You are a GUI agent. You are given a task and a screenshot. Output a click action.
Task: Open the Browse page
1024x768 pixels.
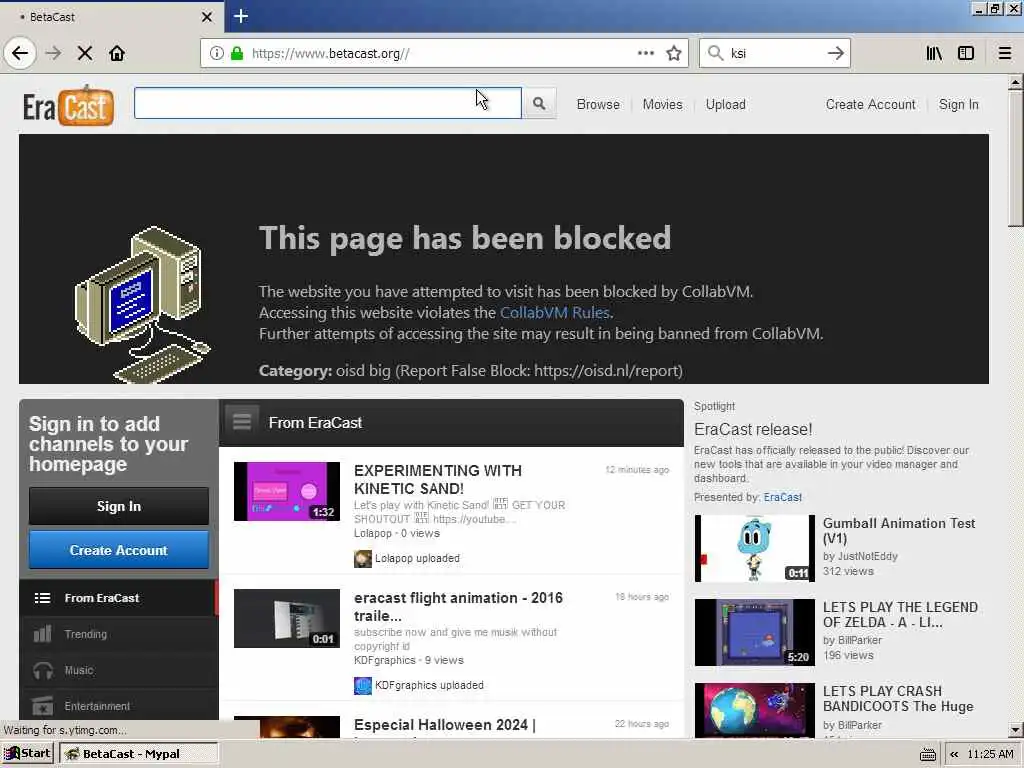pos(598,104)
